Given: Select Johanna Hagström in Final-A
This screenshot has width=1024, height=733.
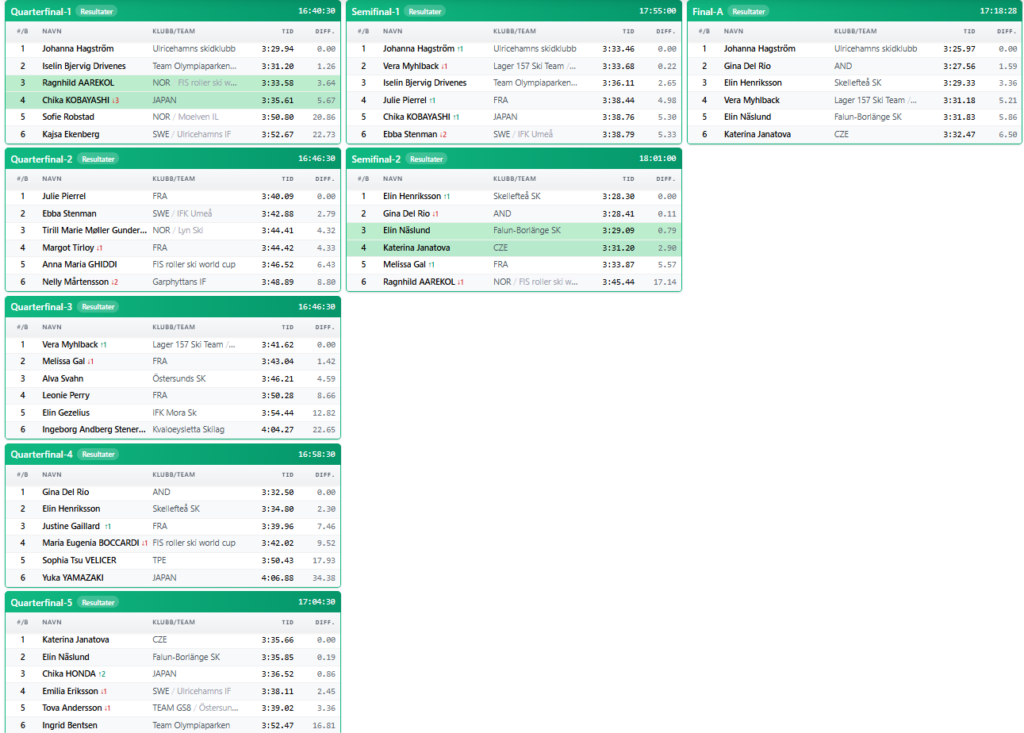Looking at the screenshot, I should click(854, 48).
